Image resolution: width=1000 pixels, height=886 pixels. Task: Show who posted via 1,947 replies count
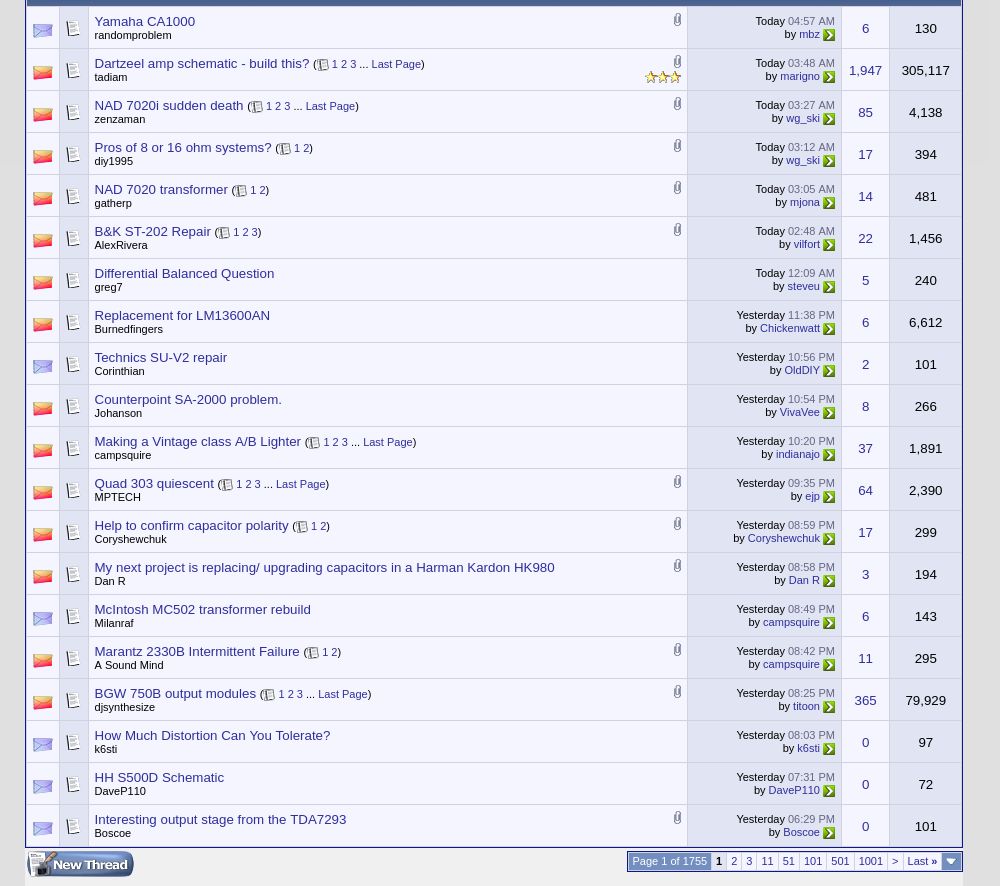click(865, 71)
